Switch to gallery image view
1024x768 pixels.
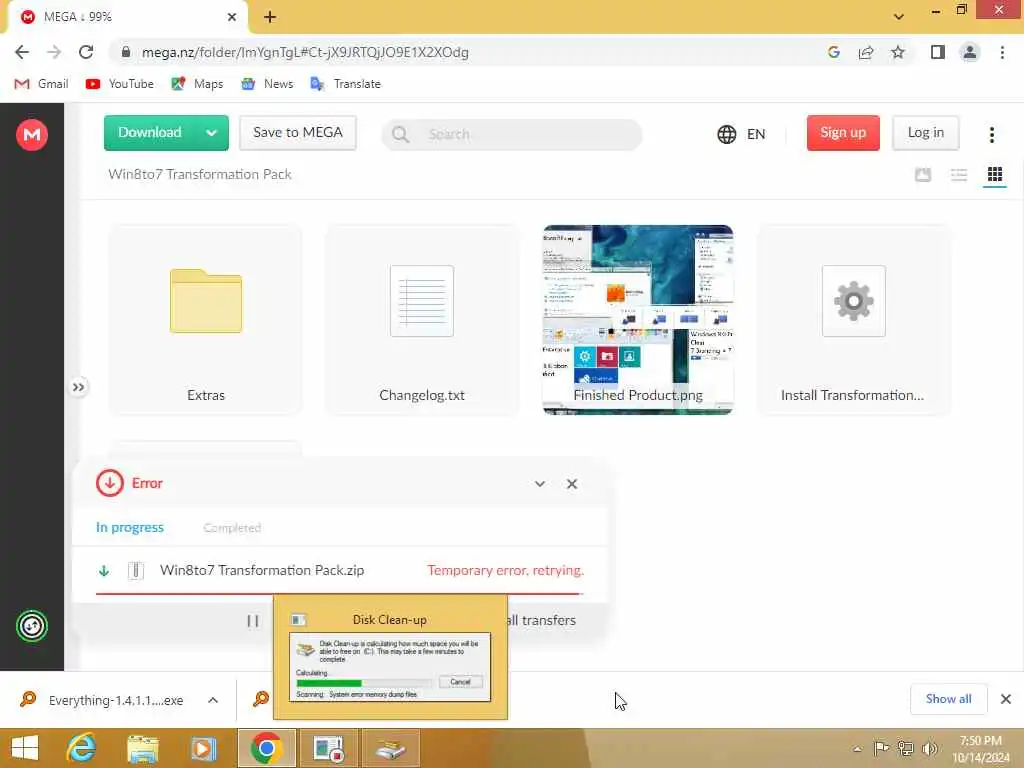pyautogui.click(x=923, y=174)
